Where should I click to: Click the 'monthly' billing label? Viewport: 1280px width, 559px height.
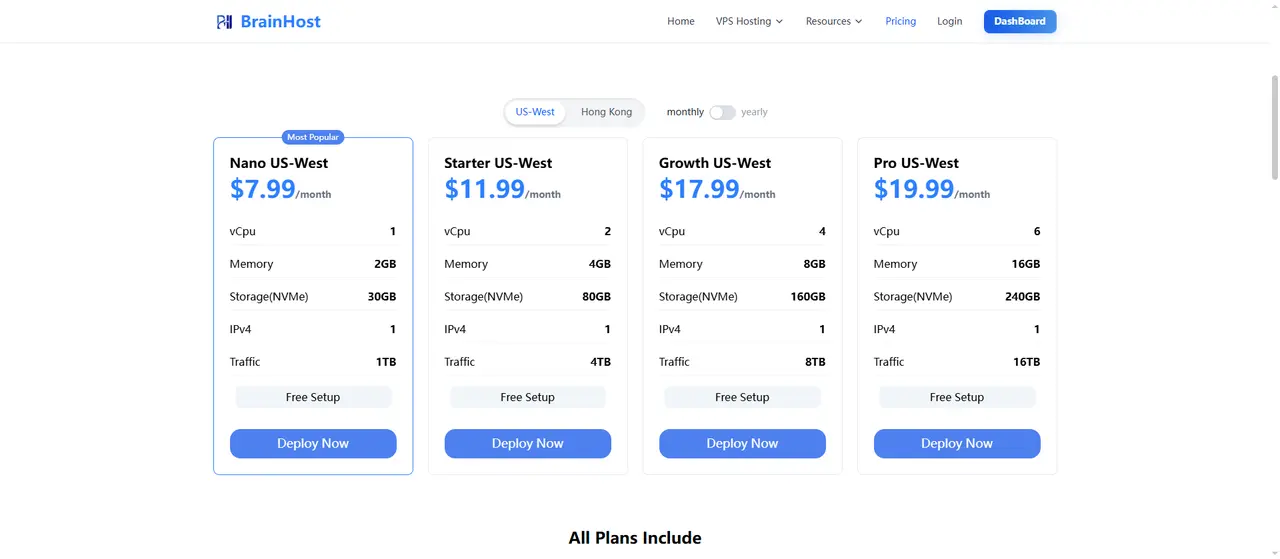(685, 112)
